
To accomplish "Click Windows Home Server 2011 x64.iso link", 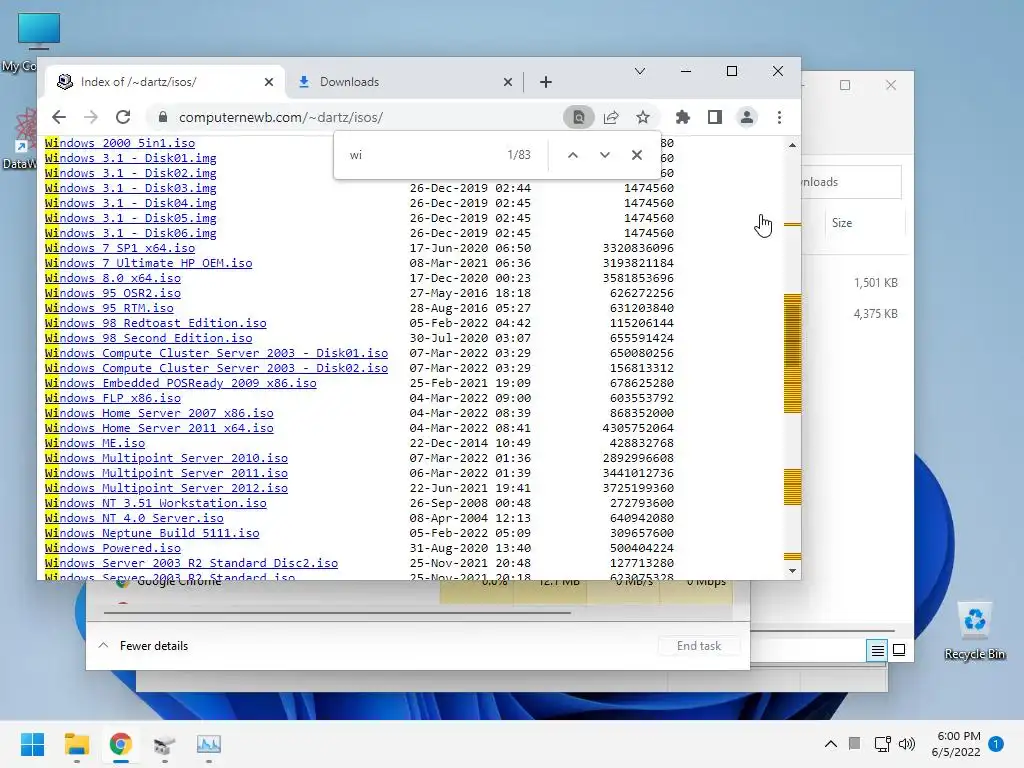I will coord(159,428).
